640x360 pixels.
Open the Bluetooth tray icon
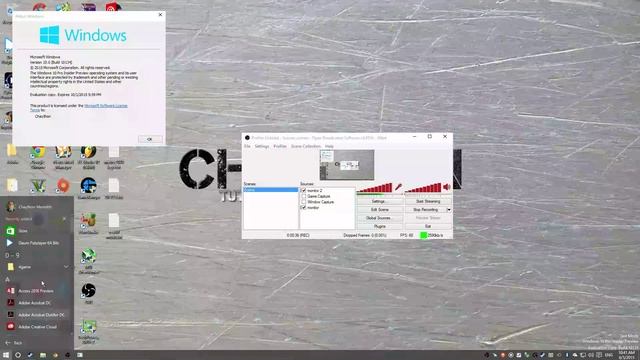click(x=567, y=355)
